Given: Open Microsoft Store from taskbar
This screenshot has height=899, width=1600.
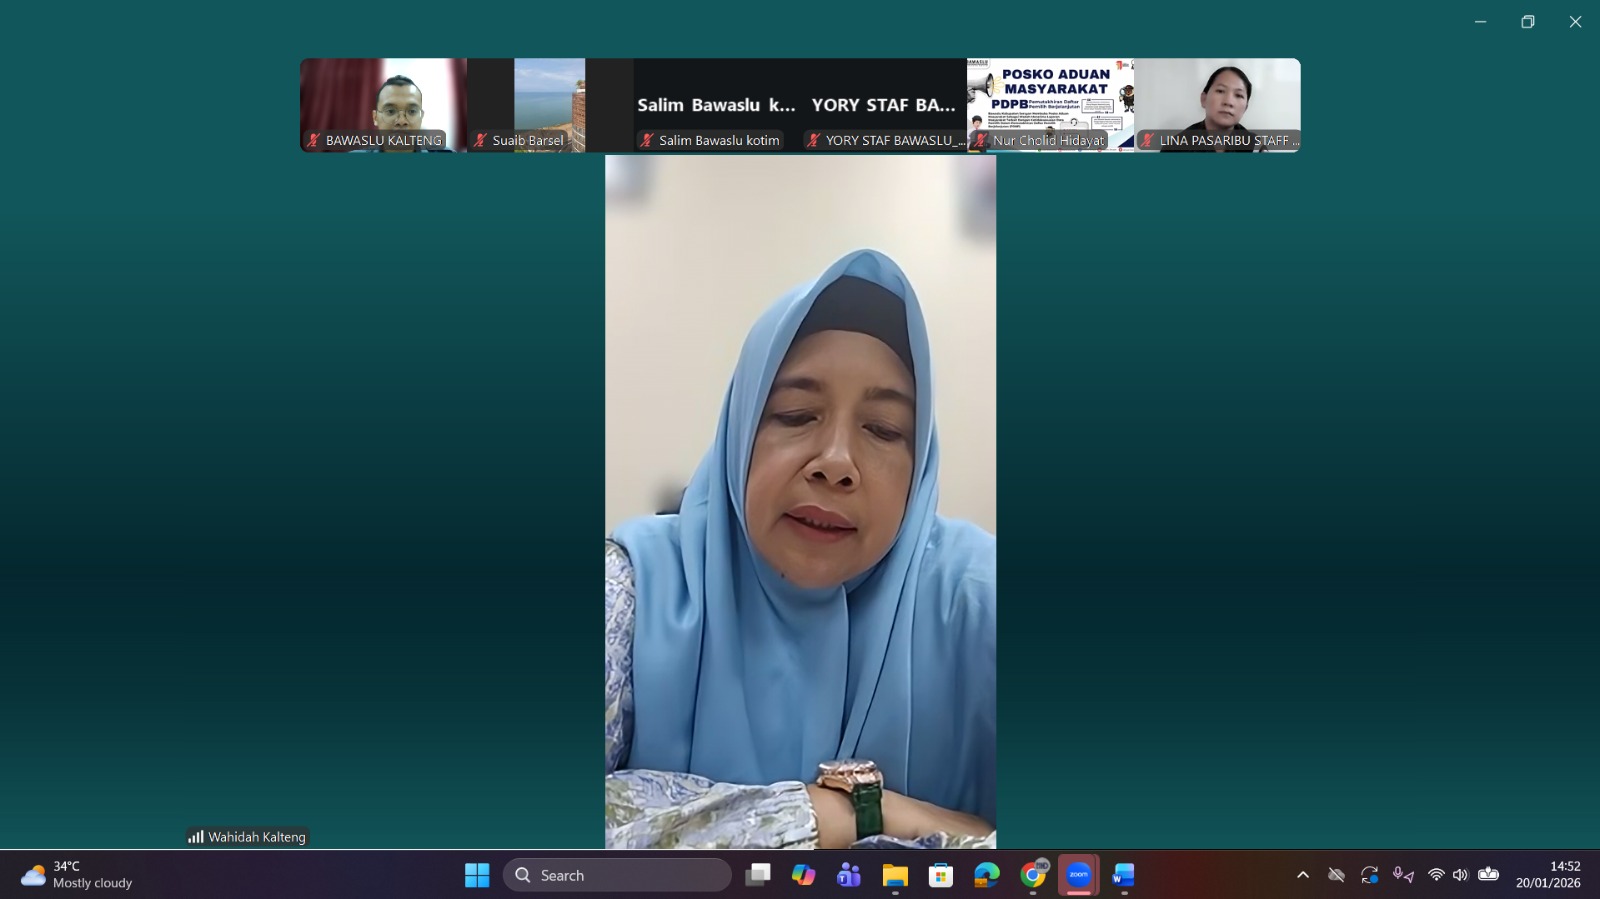Looking at the screenshot, I should [x=941, y=875].
